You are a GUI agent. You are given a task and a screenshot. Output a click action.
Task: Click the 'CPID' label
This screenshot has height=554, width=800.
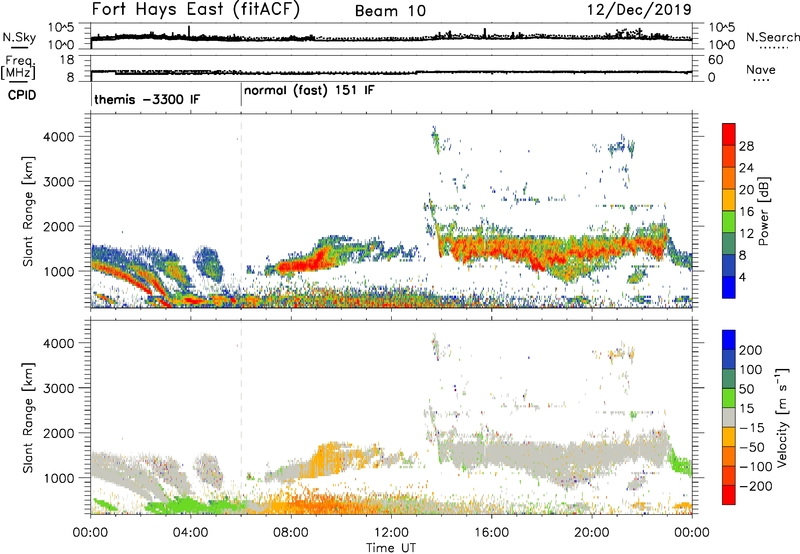(x=21, y=95)
